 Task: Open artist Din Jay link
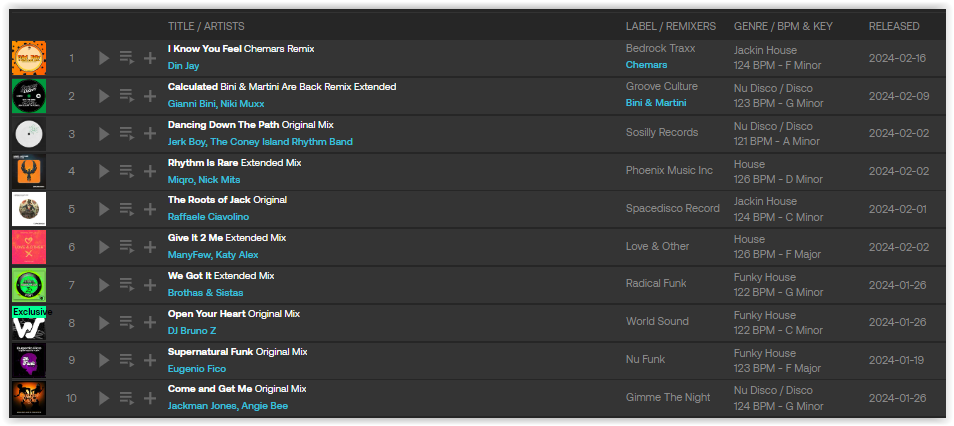(183, 66)
